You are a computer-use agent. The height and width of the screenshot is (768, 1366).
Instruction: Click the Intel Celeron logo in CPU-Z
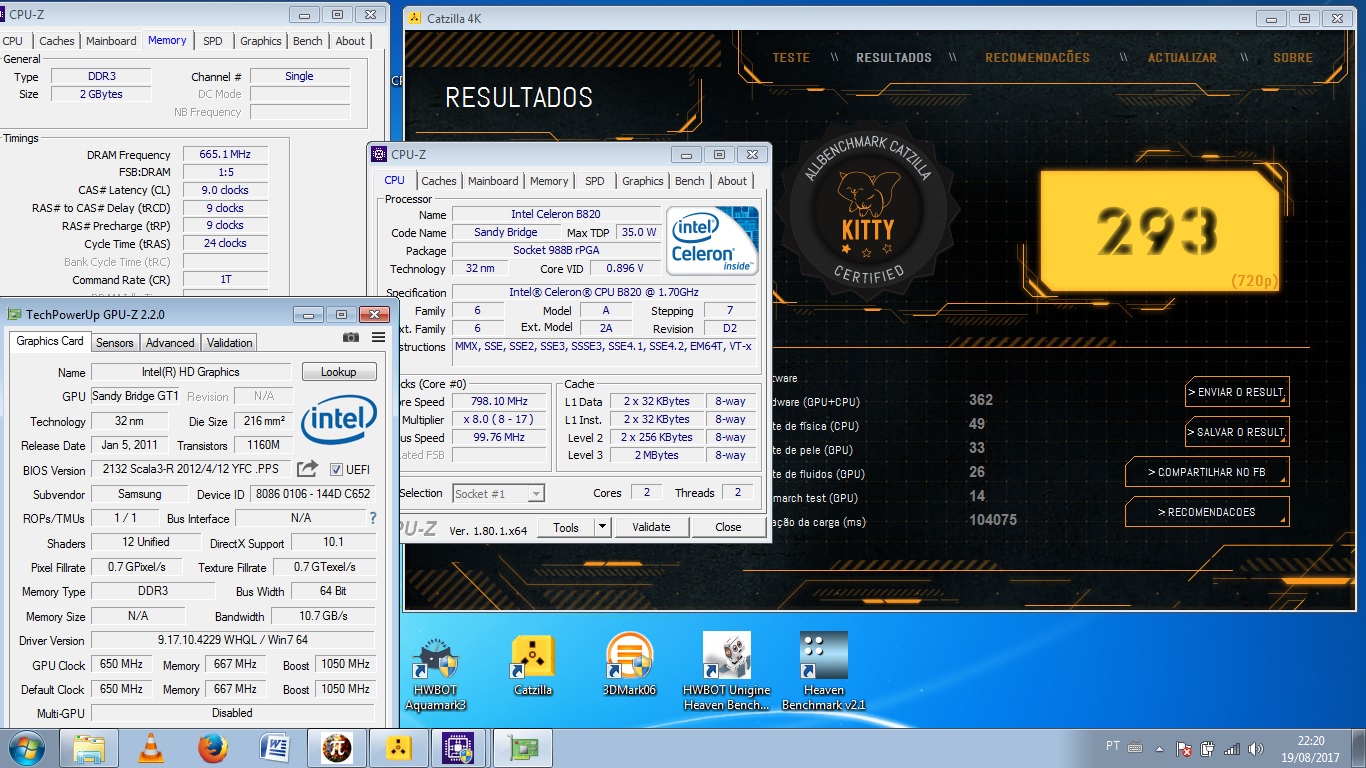point(713,240)
